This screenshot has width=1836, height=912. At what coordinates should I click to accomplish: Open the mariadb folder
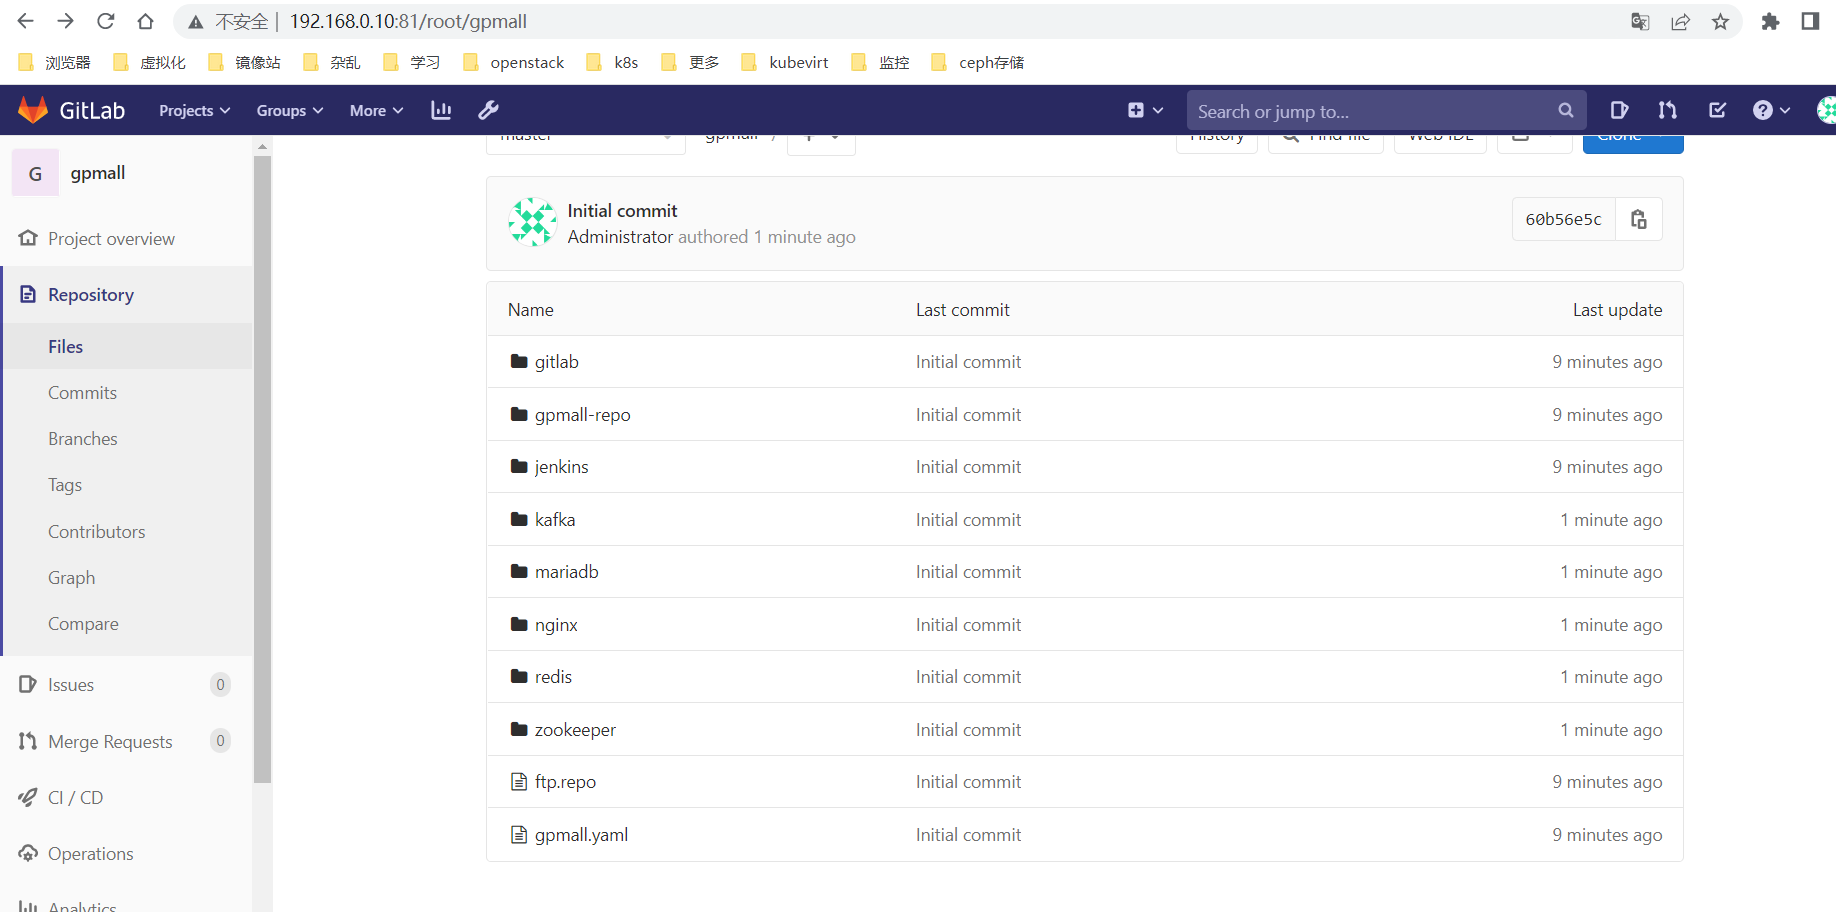567,572
